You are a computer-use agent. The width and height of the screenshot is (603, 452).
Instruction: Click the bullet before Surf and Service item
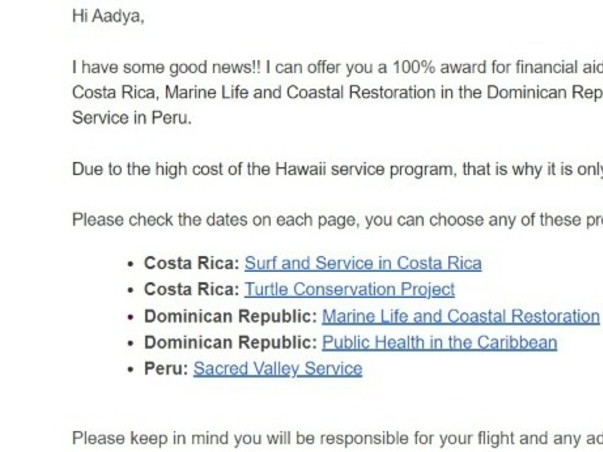pos(131,264)
